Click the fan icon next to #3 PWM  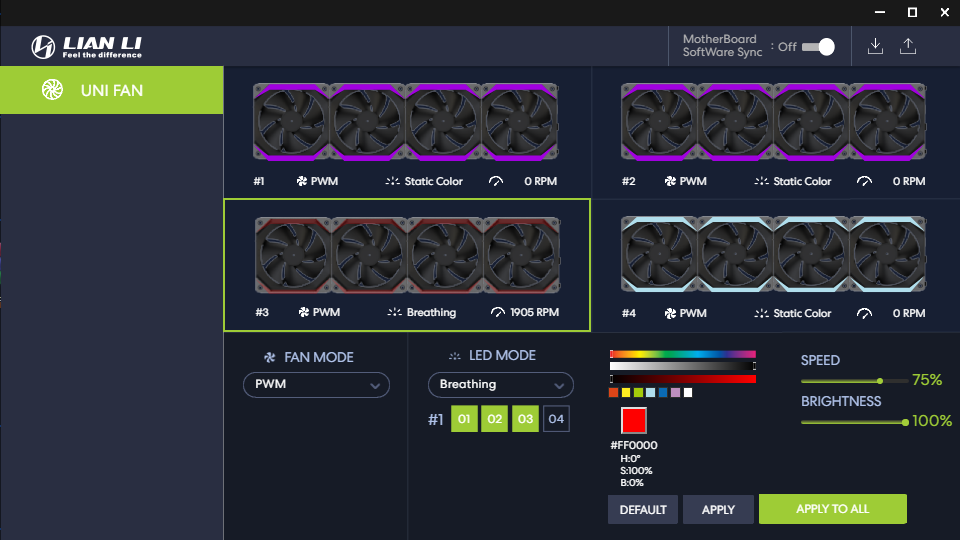[304, 312]
